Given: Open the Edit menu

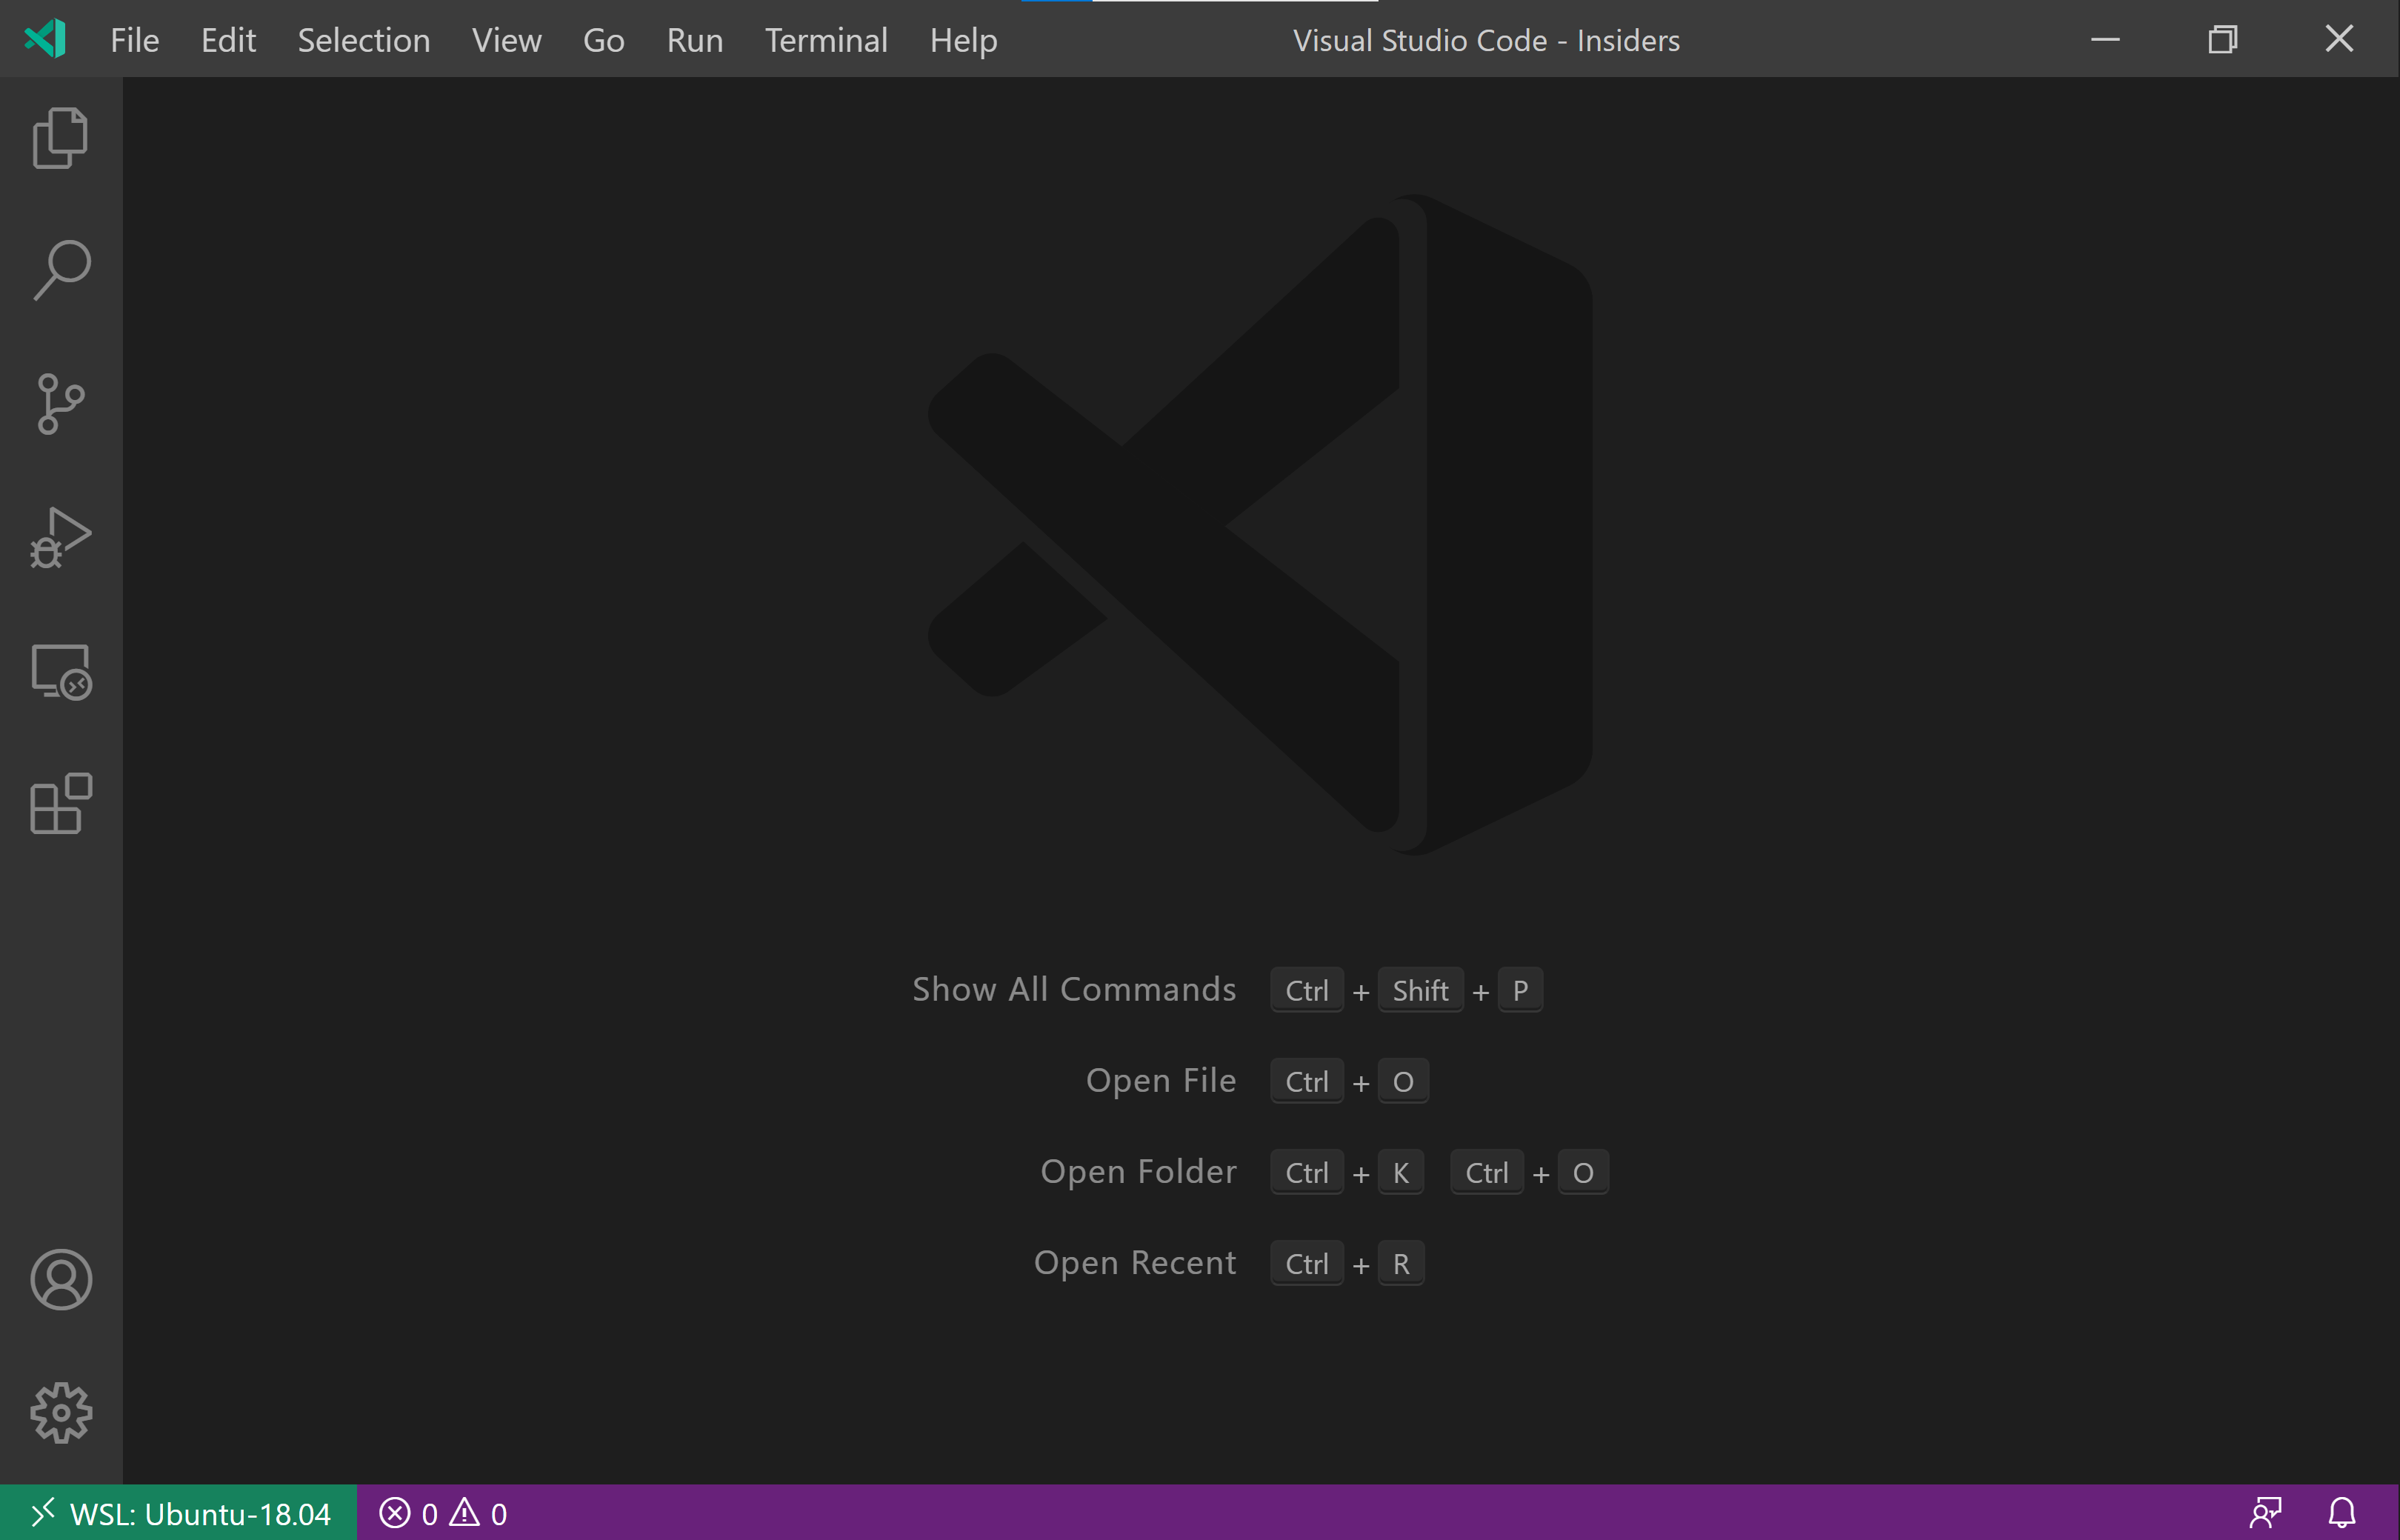Looking at the screenshot, I should pos(228,40).
